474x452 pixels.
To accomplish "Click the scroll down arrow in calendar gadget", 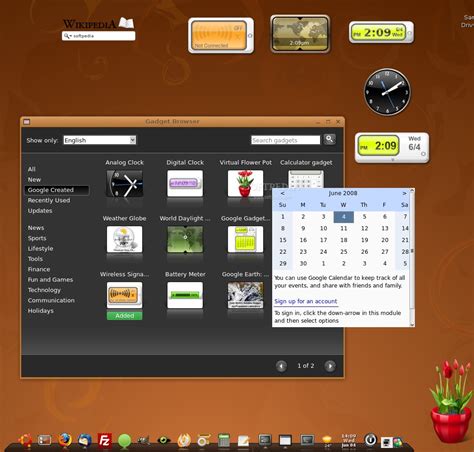I will click(412, 324).
